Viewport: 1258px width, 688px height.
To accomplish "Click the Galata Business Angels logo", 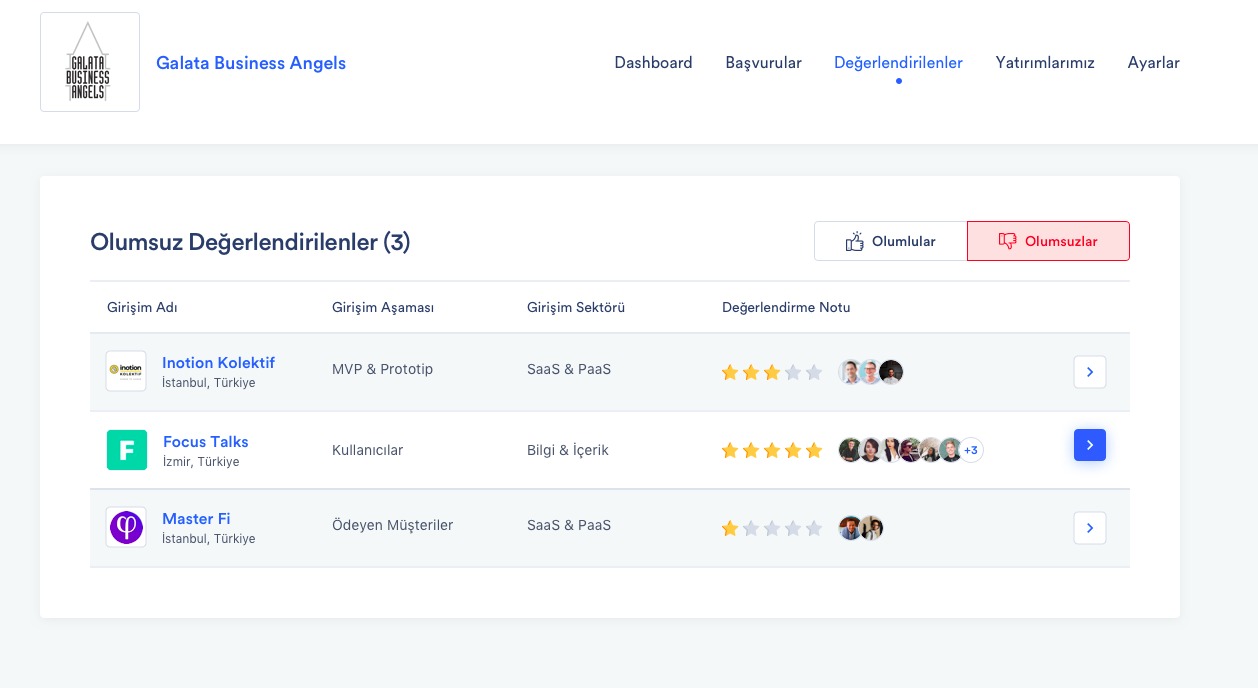I will (x=90, y=62).
